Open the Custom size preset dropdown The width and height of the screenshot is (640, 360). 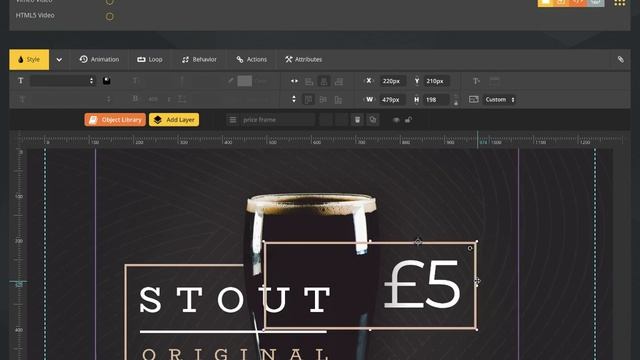500,100
